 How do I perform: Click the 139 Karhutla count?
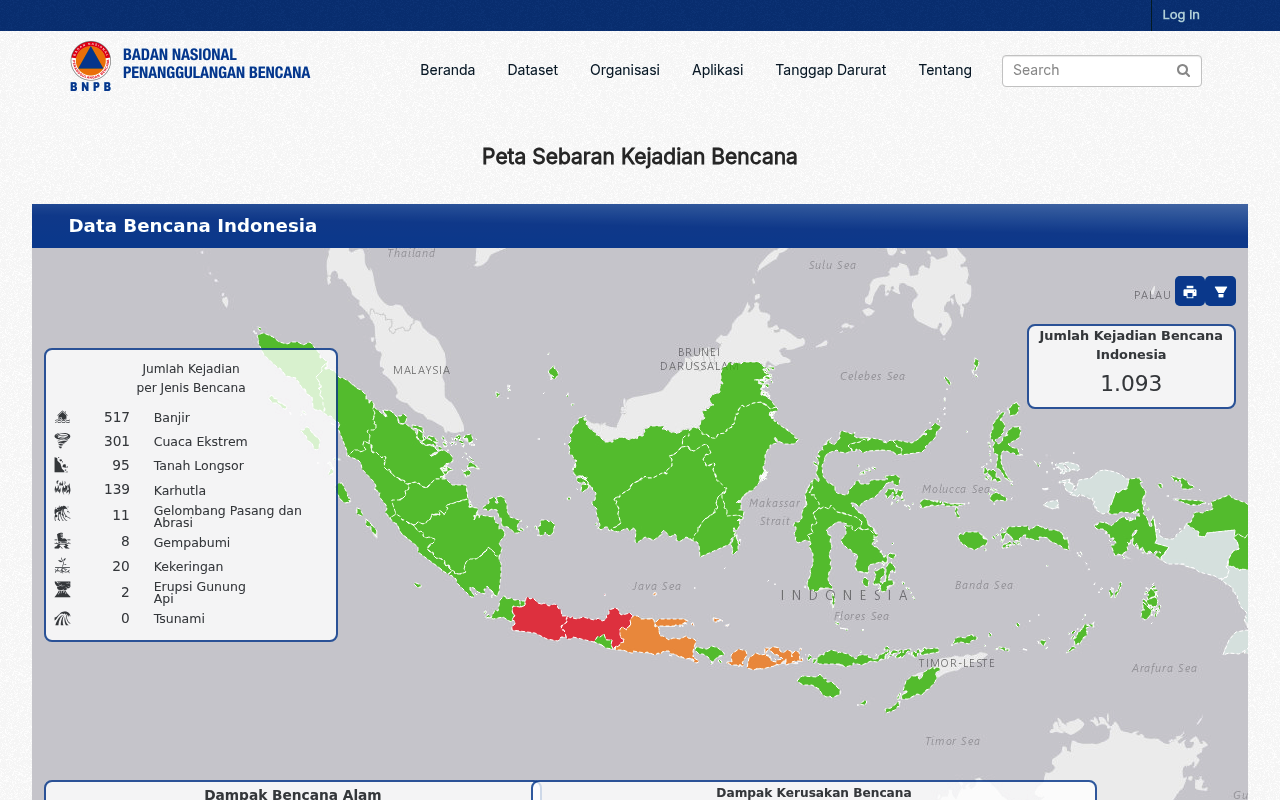[117, 489]
